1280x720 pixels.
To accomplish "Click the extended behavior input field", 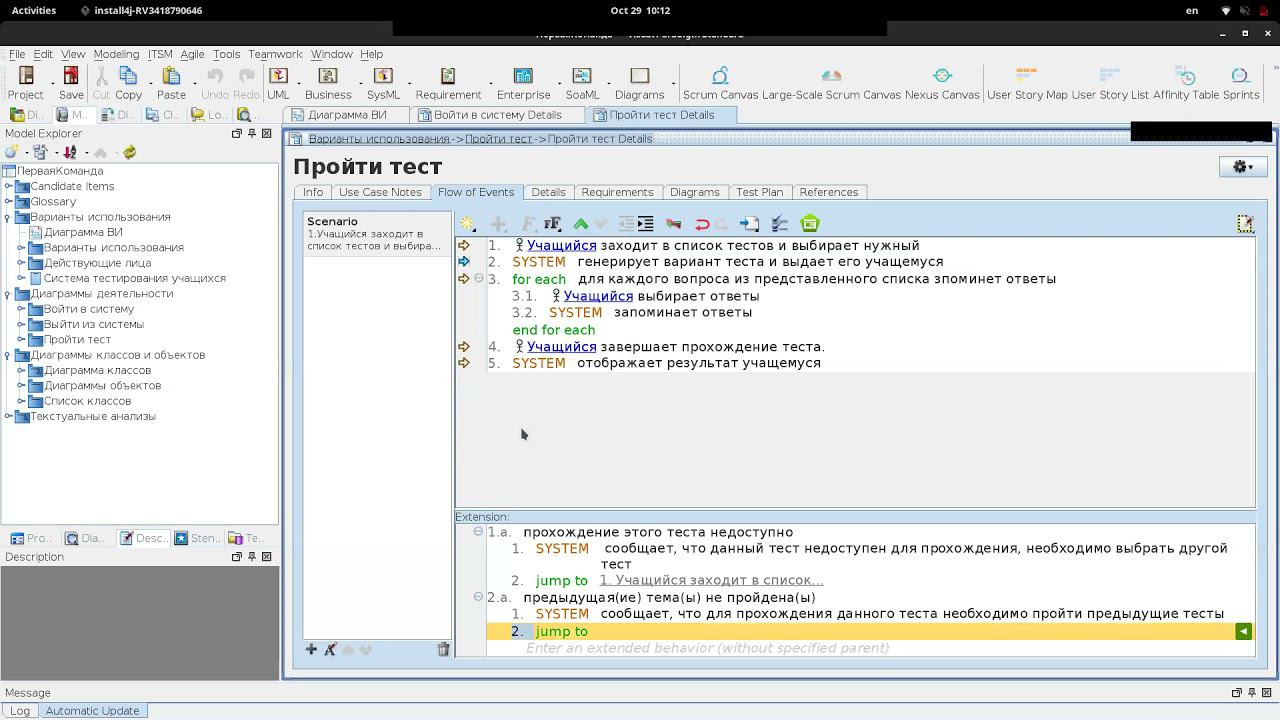I will pos(707,648).
